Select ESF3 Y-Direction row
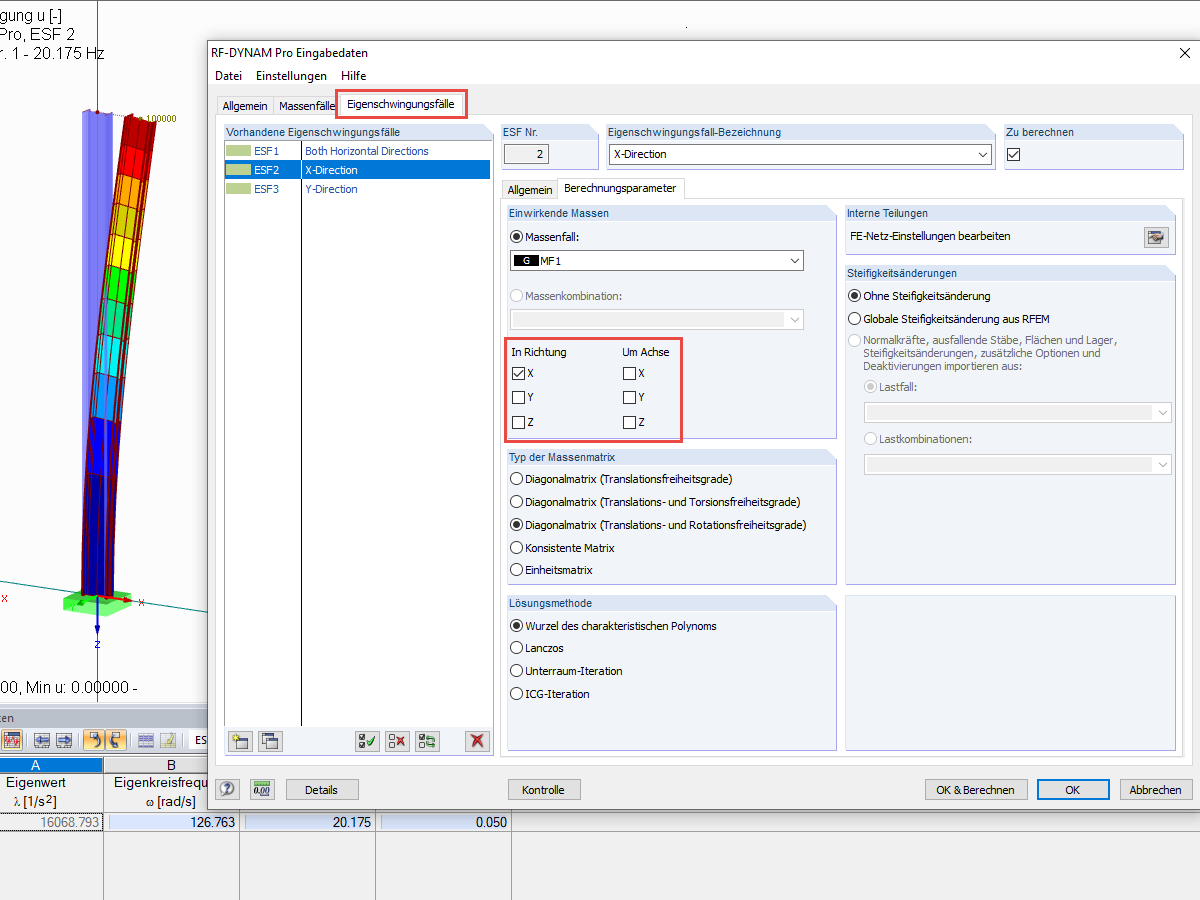 click(x=357, y=189)
